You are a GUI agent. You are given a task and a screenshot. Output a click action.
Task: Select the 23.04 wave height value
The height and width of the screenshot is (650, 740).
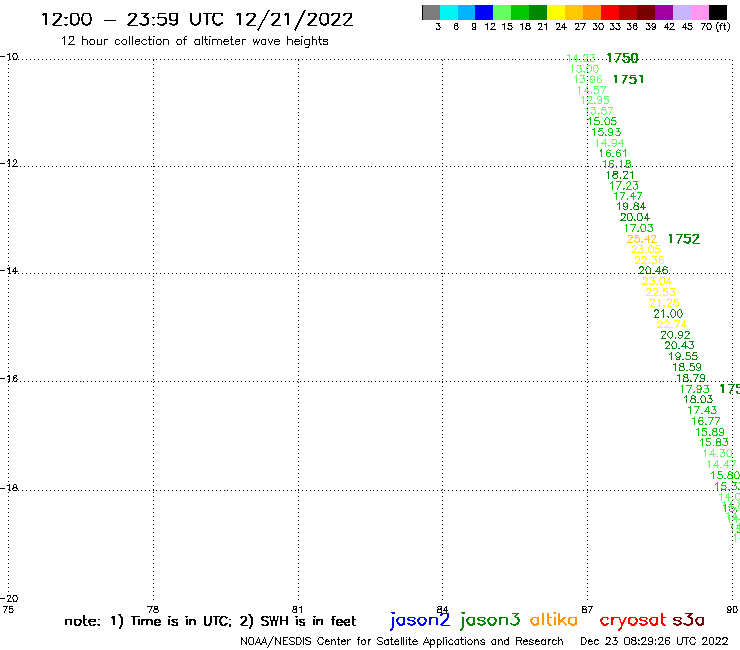pyautogui.click(x=657, y=281)
